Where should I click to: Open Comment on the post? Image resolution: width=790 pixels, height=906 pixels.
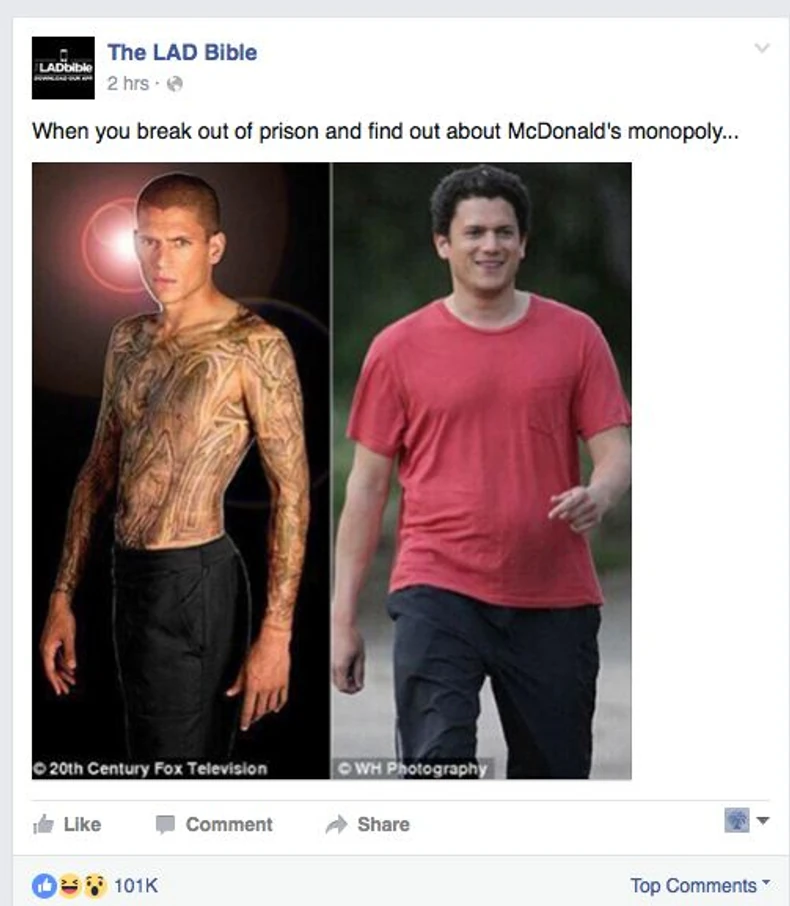pyautogui.click(x=229, y=825)
